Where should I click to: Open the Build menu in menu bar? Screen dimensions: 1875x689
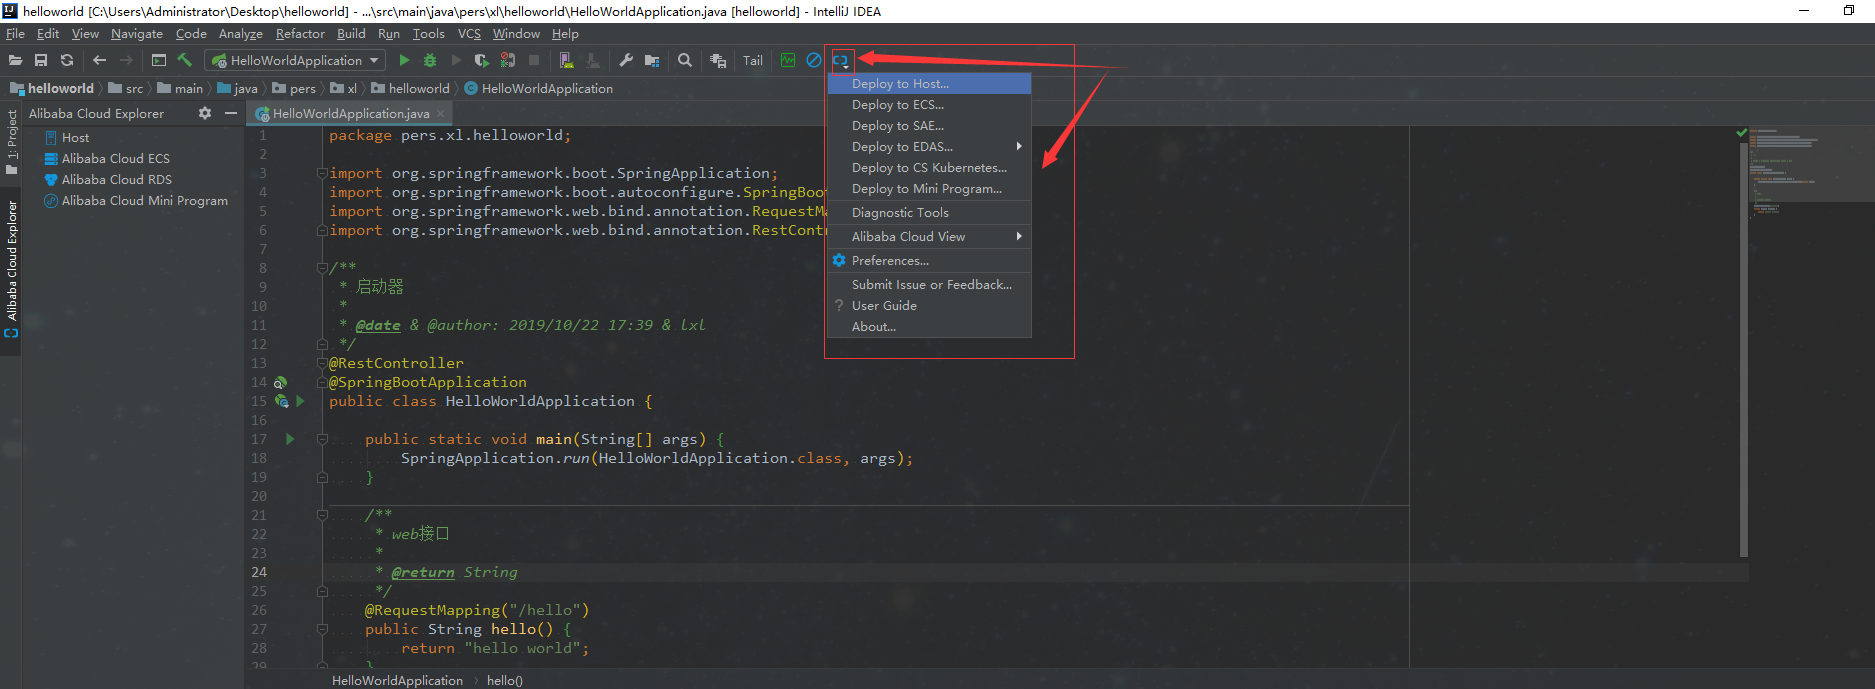[351, 33]
